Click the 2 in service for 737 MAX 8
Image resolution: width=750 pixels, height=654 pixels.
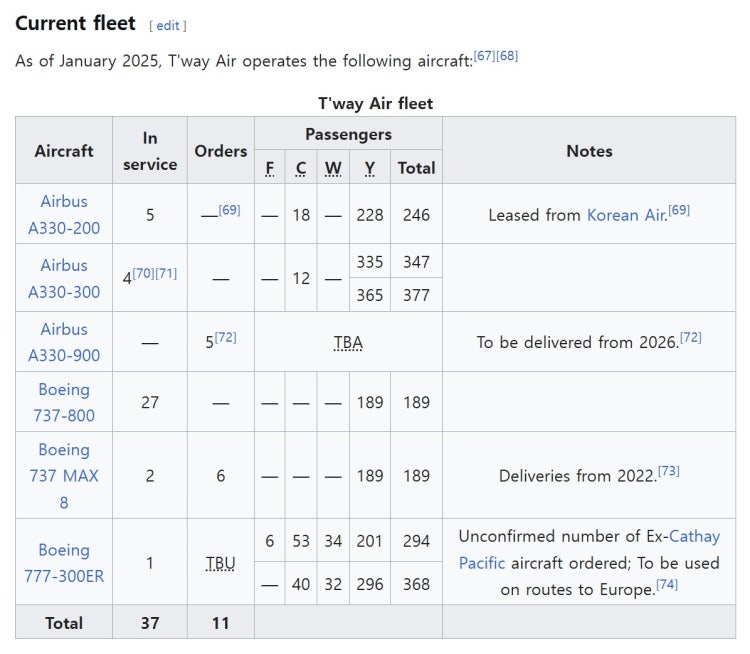coord(150,476)
